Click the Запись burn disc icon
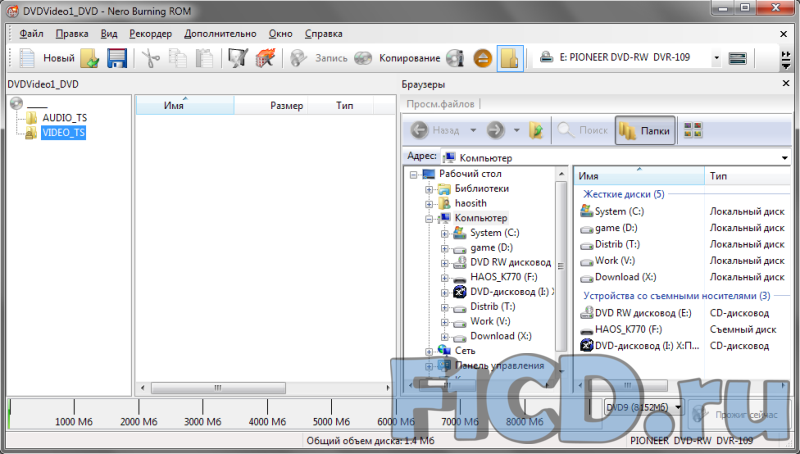 point(298,58)
